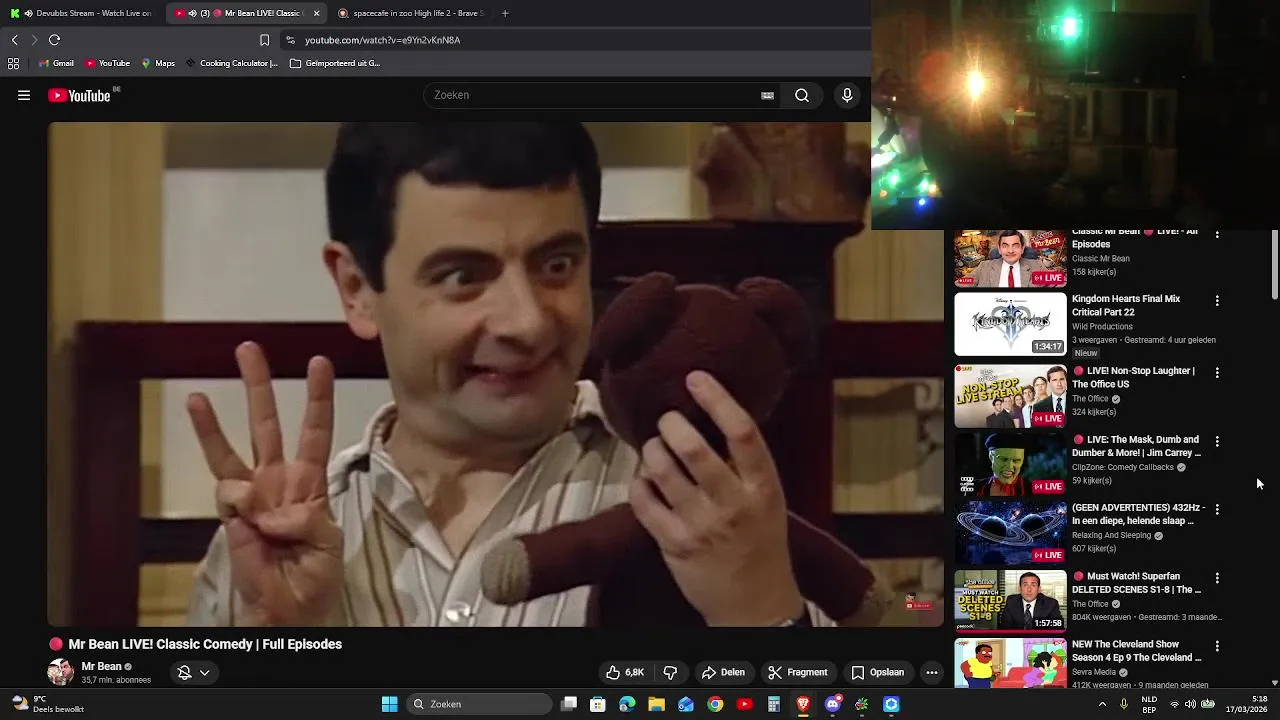
Task: Open more actions ellipsis under the video
Action: pyautogui.click(x=932, y=672)
